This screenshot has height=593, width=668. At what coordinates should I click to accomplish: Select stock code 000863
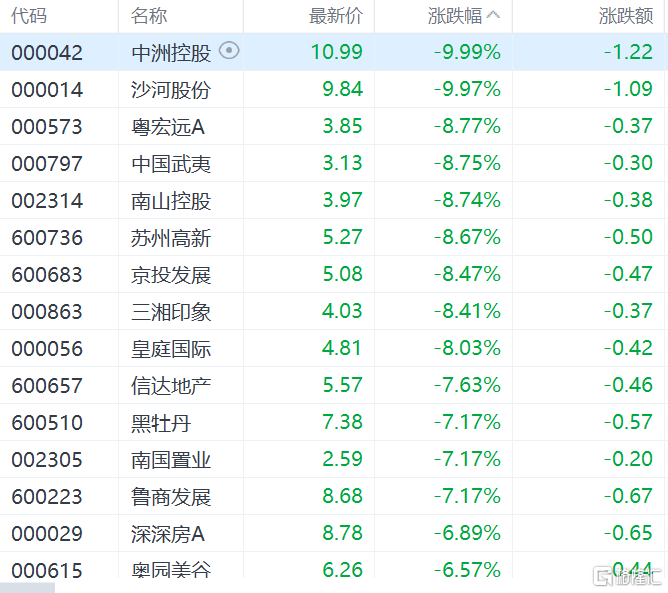click(x=47, y=312)
